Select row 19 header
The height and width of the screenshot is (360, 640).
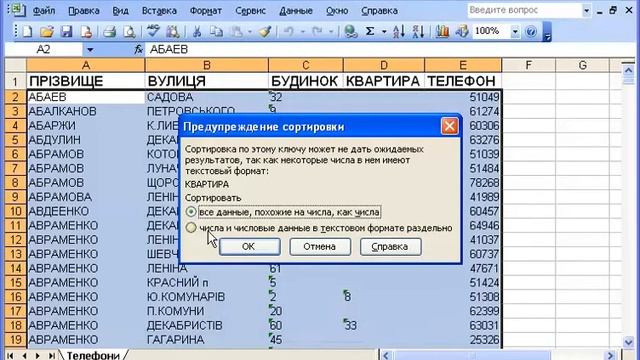pyautogui.click(x=16, y=340)
